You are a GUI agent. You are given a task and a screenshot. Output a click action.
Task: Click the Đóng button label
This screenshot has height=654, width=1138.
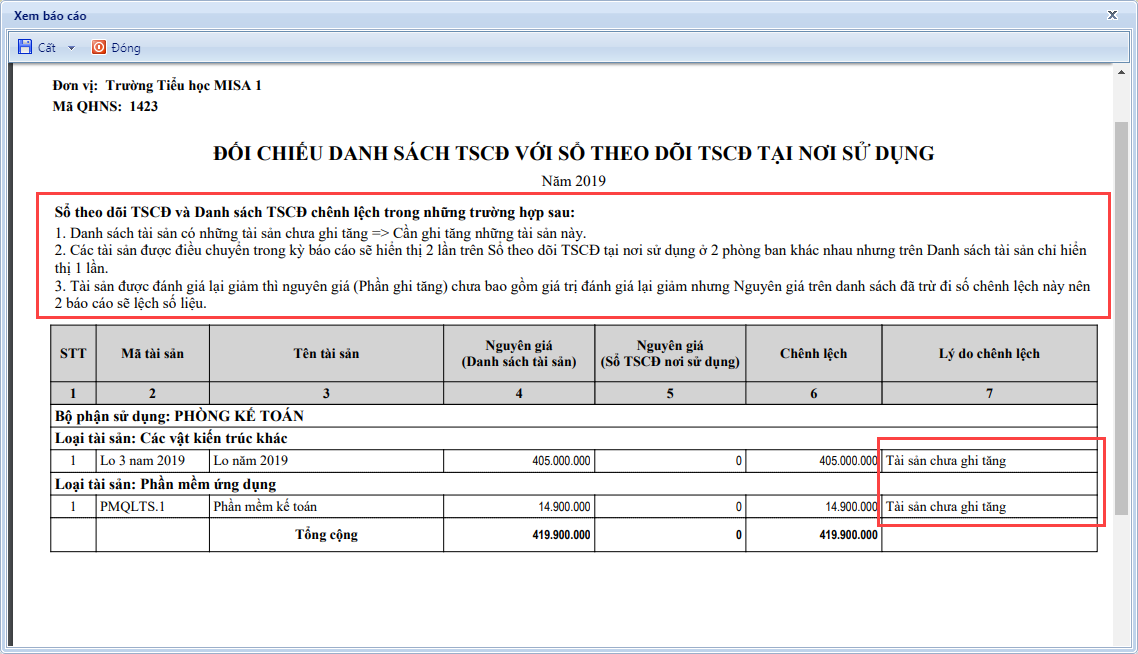[126, 48]
